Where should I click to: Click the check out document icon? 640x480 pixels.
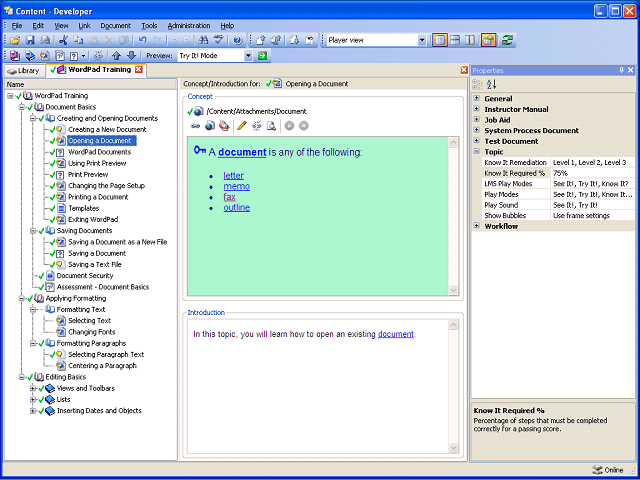coord(295,40)
